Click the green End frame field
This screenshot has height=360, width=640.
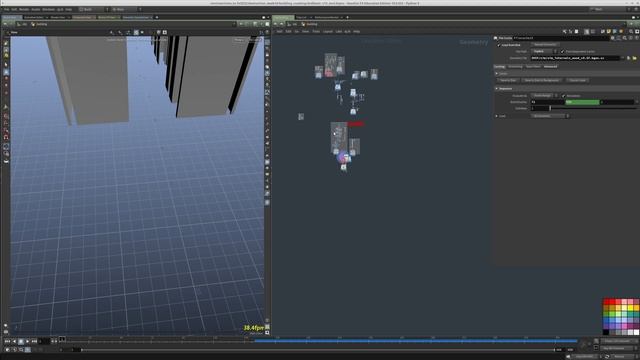click(582, 102)
